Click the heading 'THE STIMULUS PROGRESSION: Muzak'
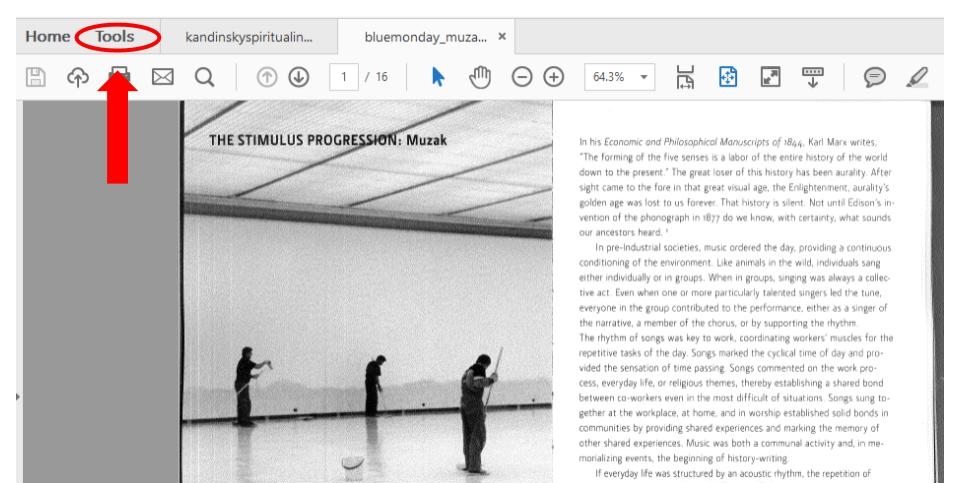 [328, 140]
